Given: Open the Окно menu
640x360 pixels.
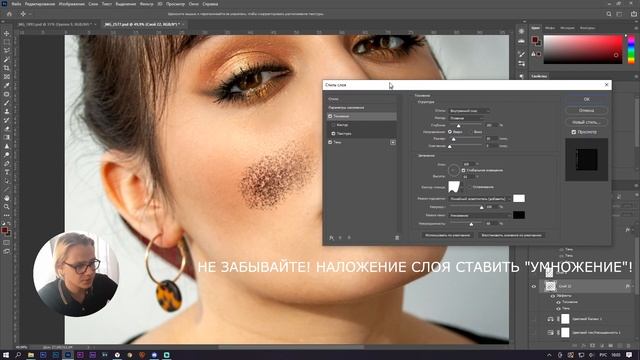Looking at the screenshot, I should tap(193, 4).
